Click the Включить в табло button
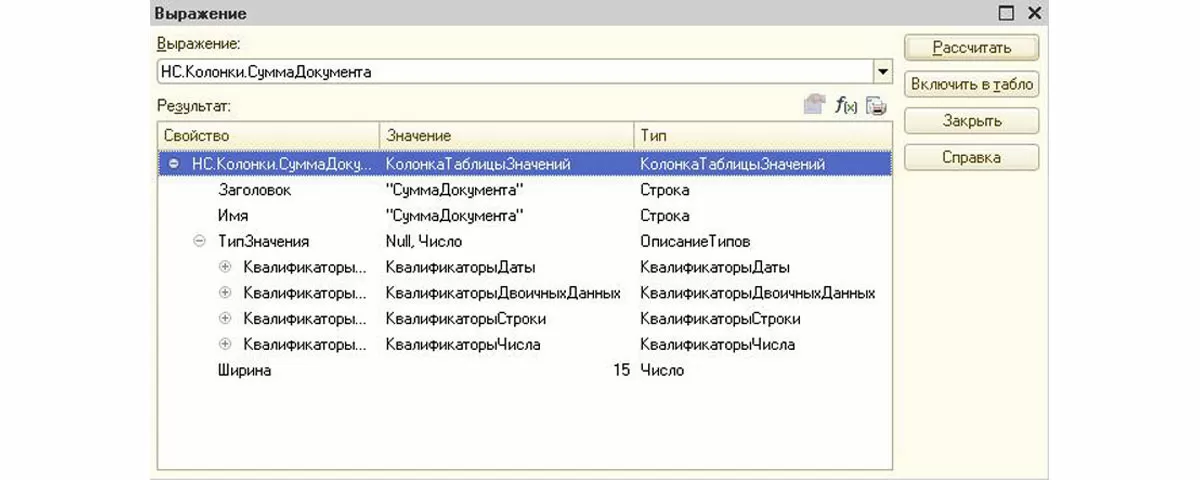 (971, 85)
